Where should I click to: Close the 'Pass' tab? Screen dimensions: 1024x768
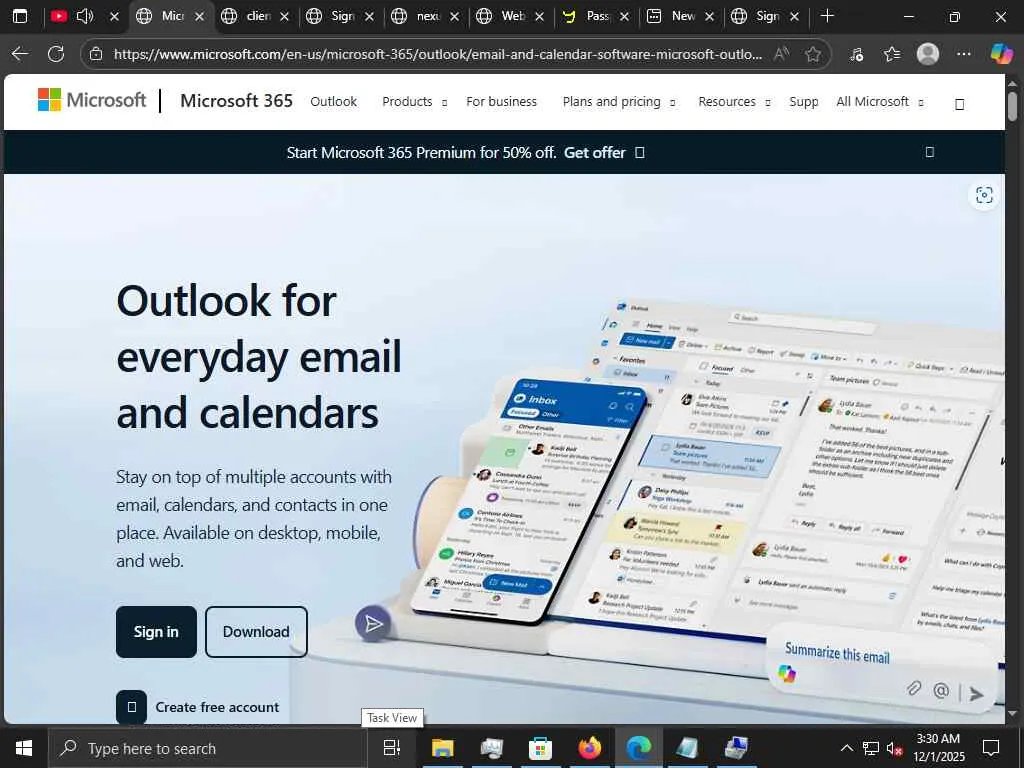click(624, 16)
